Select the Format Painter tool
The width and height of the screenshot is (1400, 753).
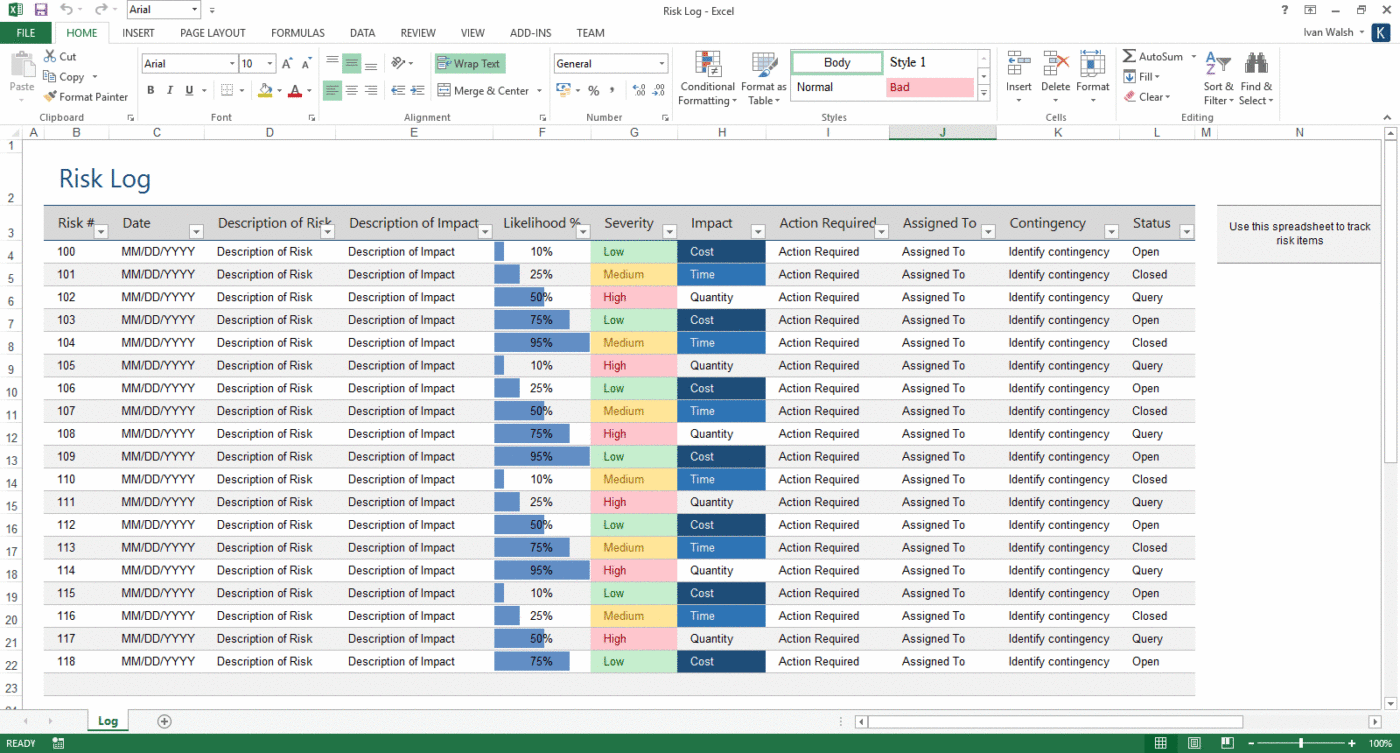tap(86, 96)
